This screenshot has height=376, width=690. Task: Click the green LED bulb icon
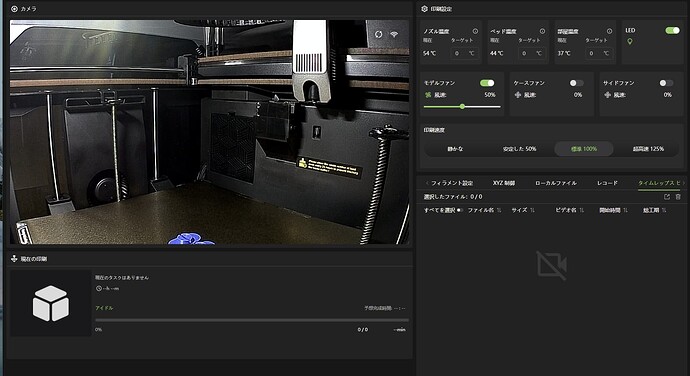coord(630,42)
